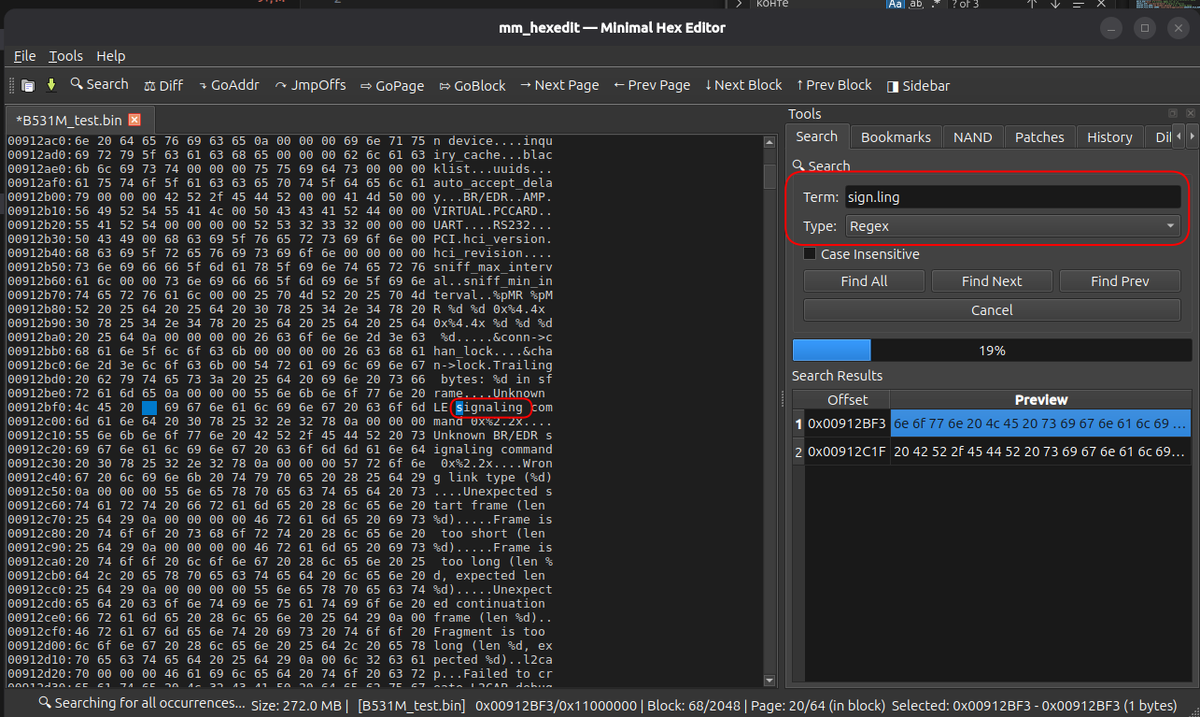Click offset label 00912c00
1200x717 pixels.
[39, 422]
